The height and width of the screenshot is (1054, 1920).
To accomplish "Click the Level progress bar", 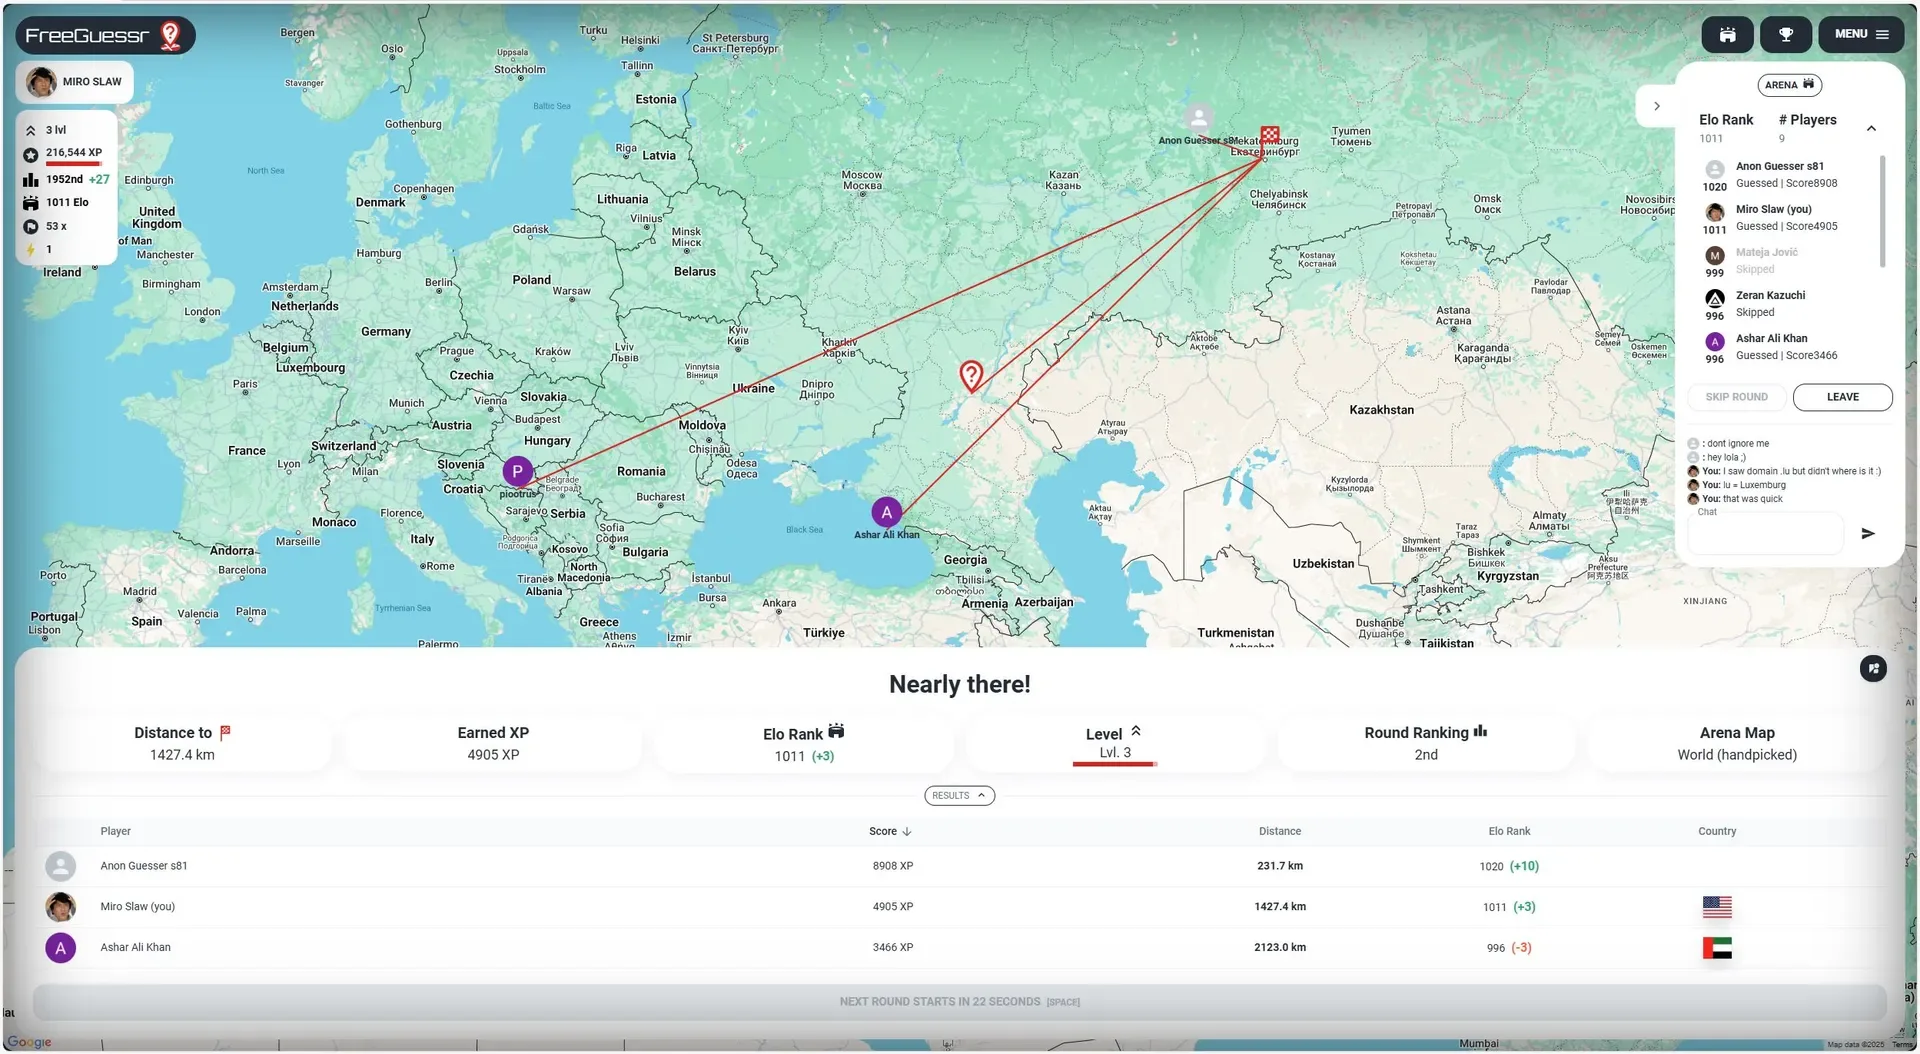I will pos(1114,764).
